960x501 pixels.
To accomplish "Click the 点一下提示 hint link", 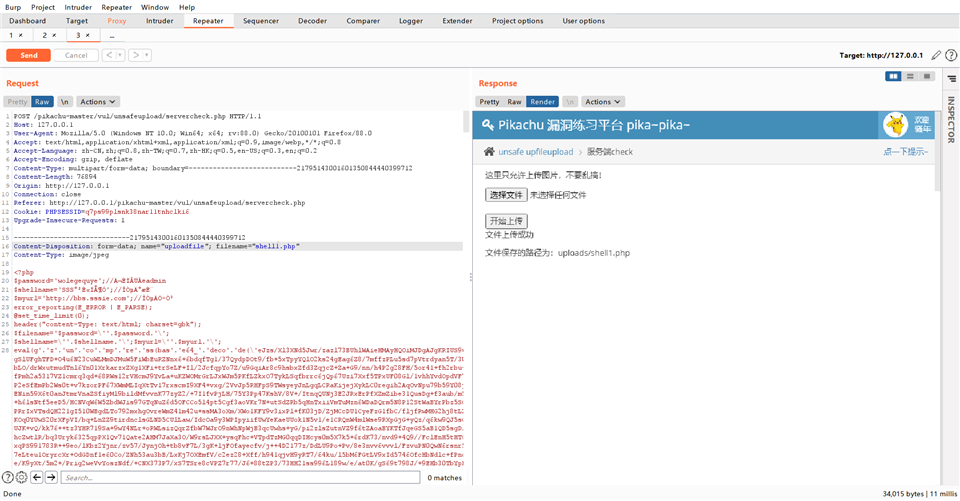I will coord(906,151).
